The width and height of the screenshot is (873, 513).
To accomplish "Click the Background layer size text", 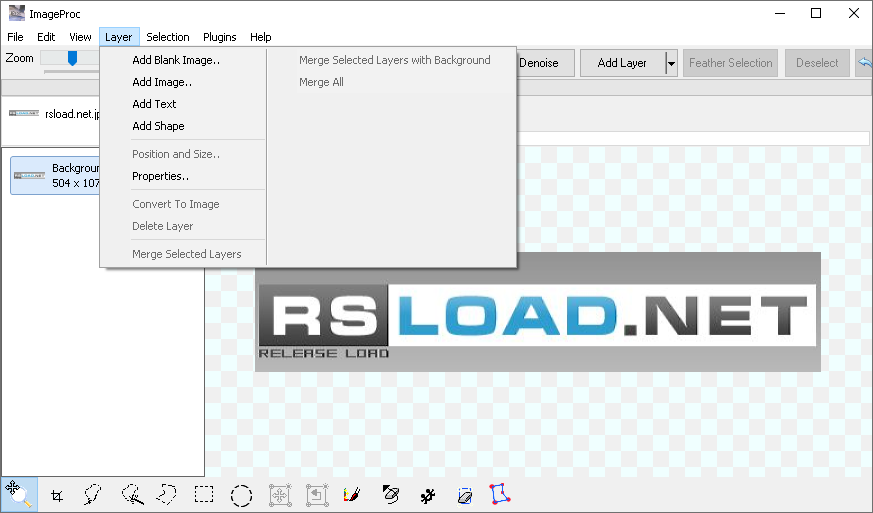I will tap(76, 183).
